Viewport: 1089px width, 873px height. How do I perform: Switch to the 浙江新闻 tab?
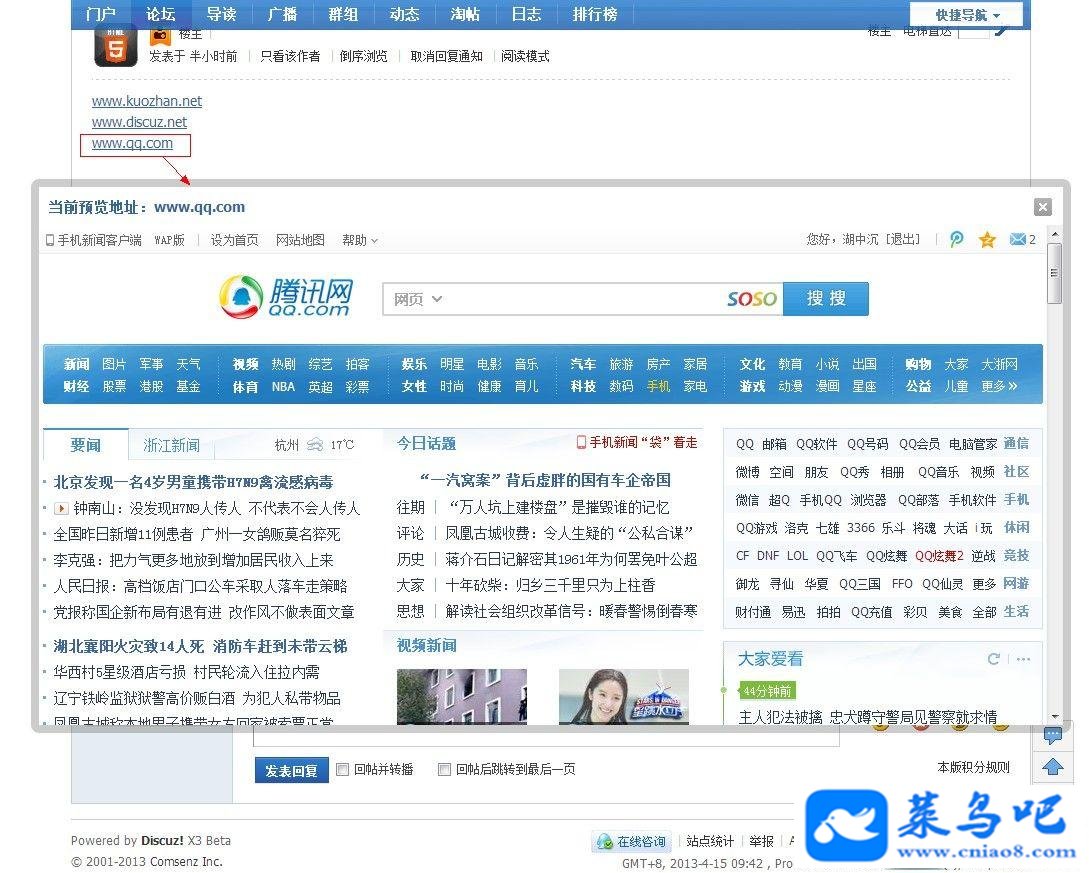click(172, 445)
